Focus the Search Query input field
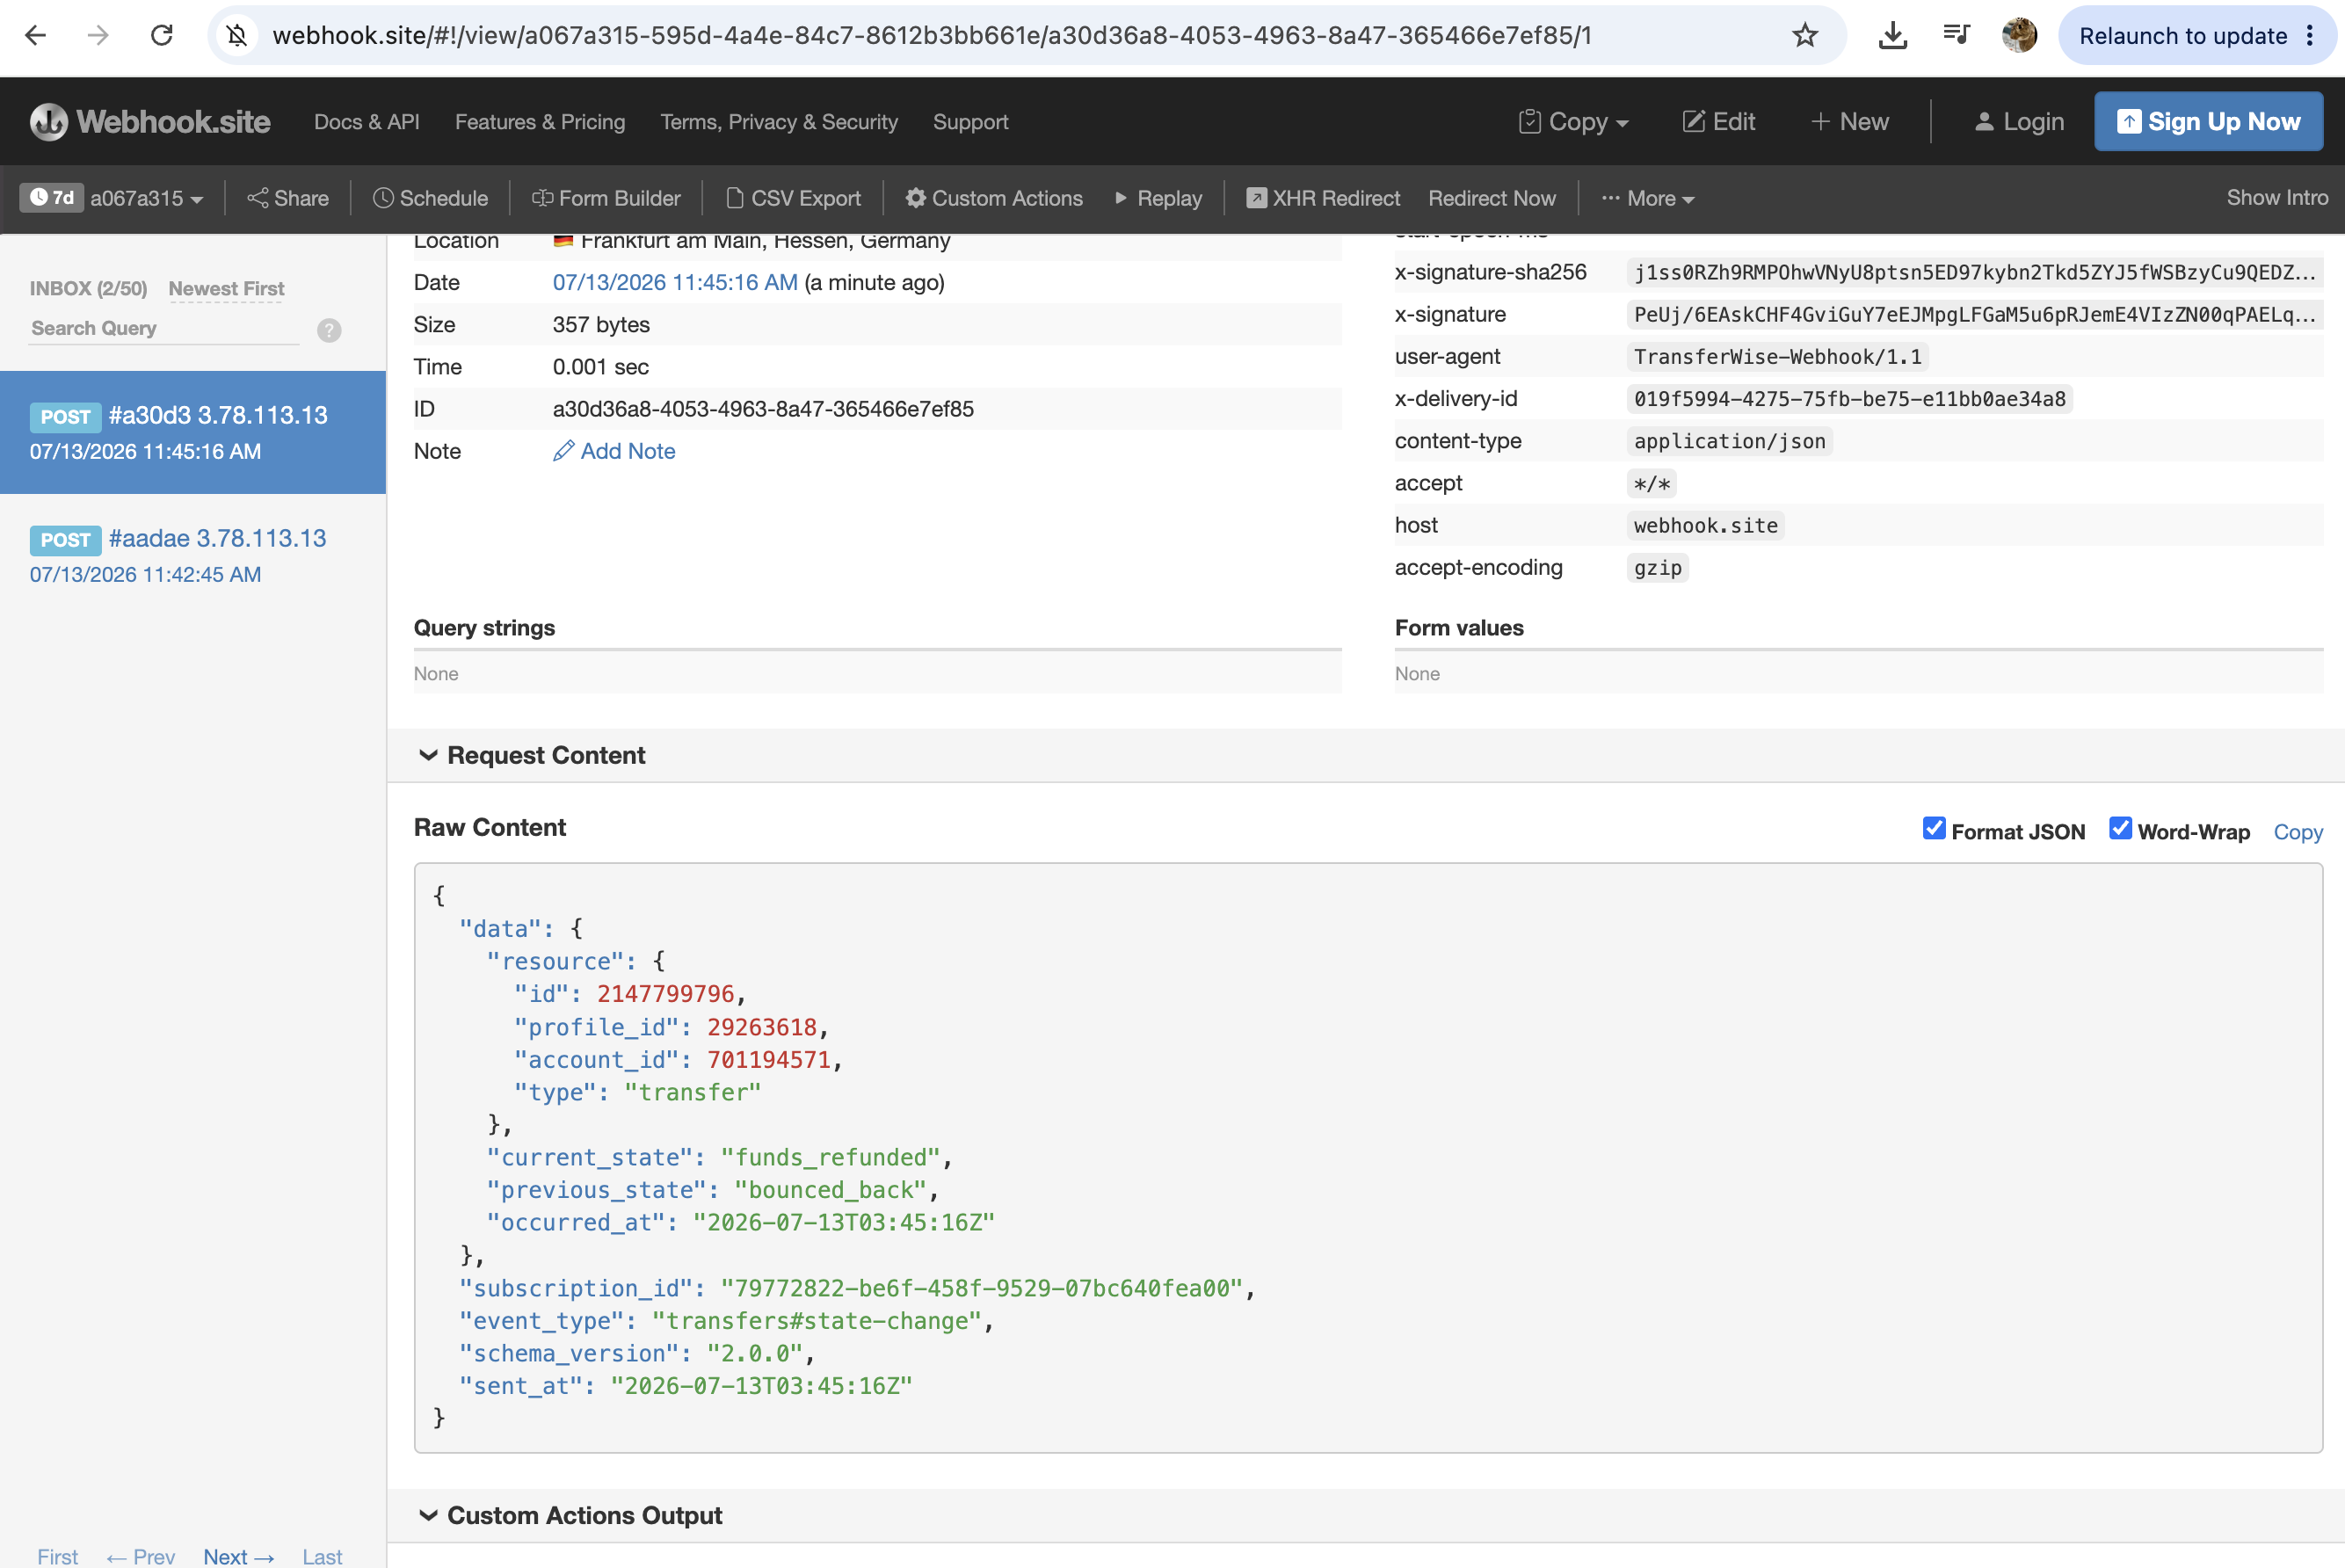Viewport: 2345px width, 1568px height. tap(164, 328)
